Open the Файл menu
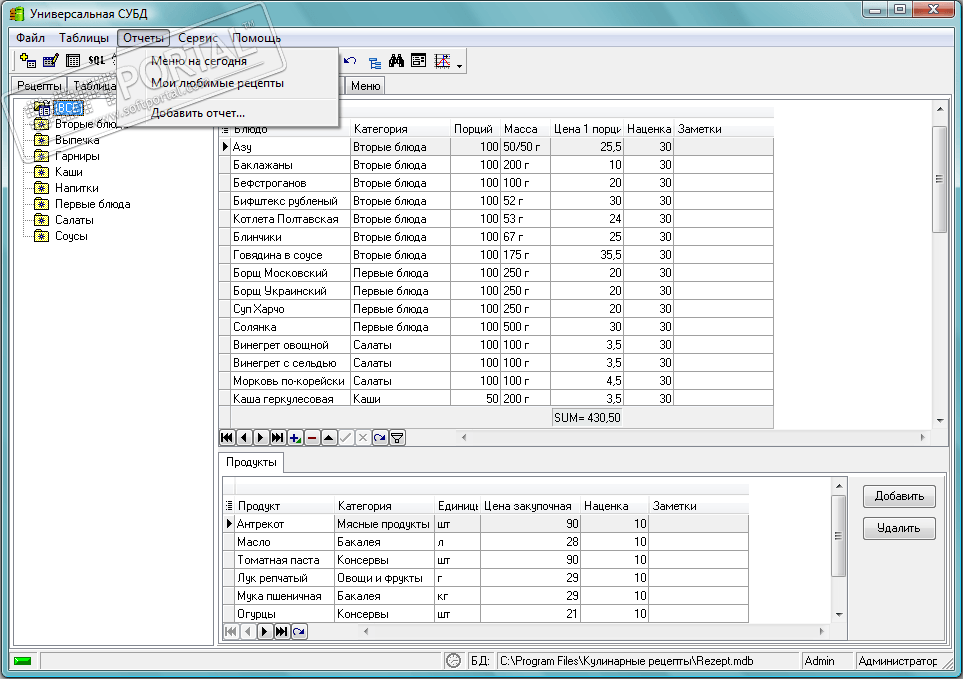The image size is (963, 679). pos(30,38)
